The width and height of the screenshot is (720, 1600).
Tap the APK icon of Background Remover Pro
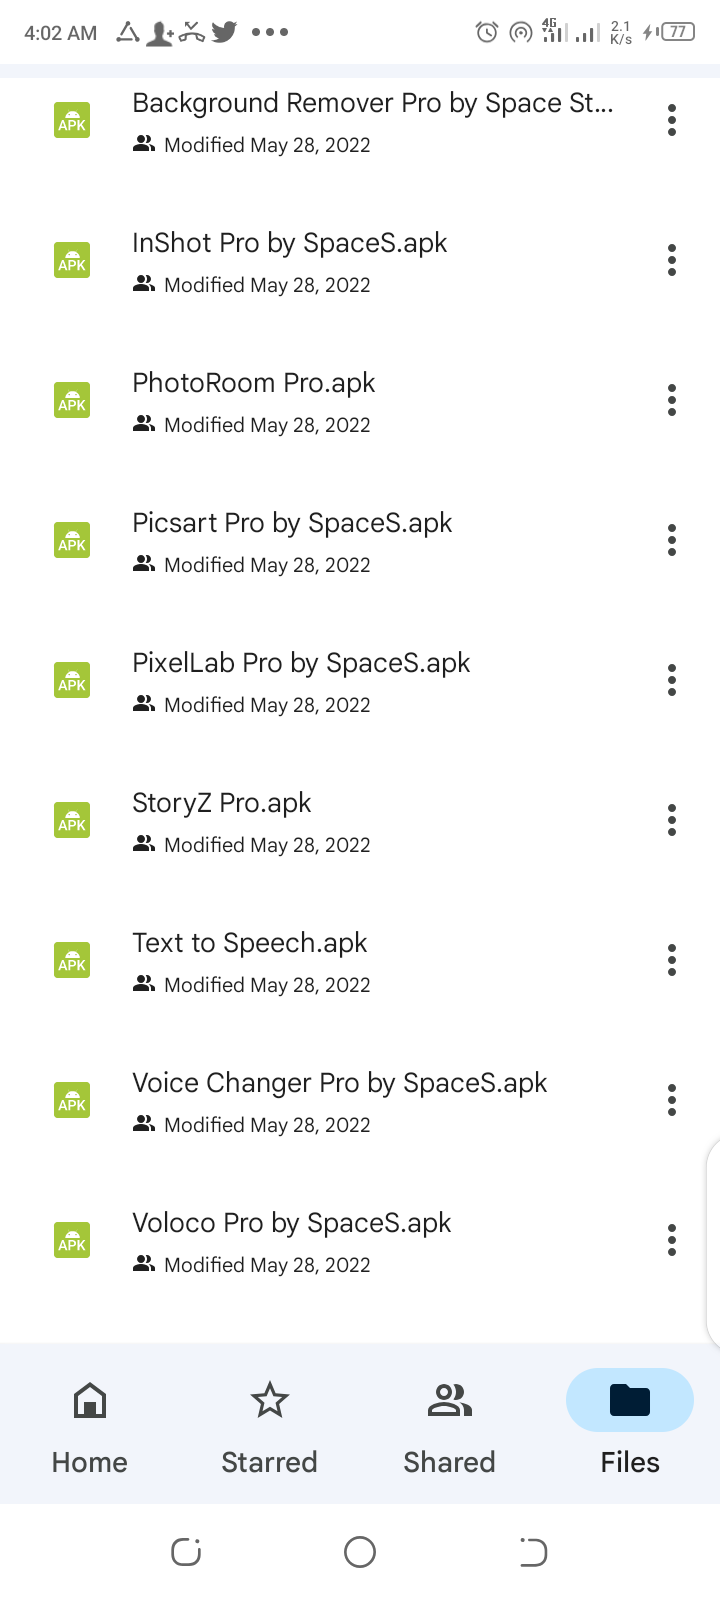pyautogui.click(x=72, y=120)
